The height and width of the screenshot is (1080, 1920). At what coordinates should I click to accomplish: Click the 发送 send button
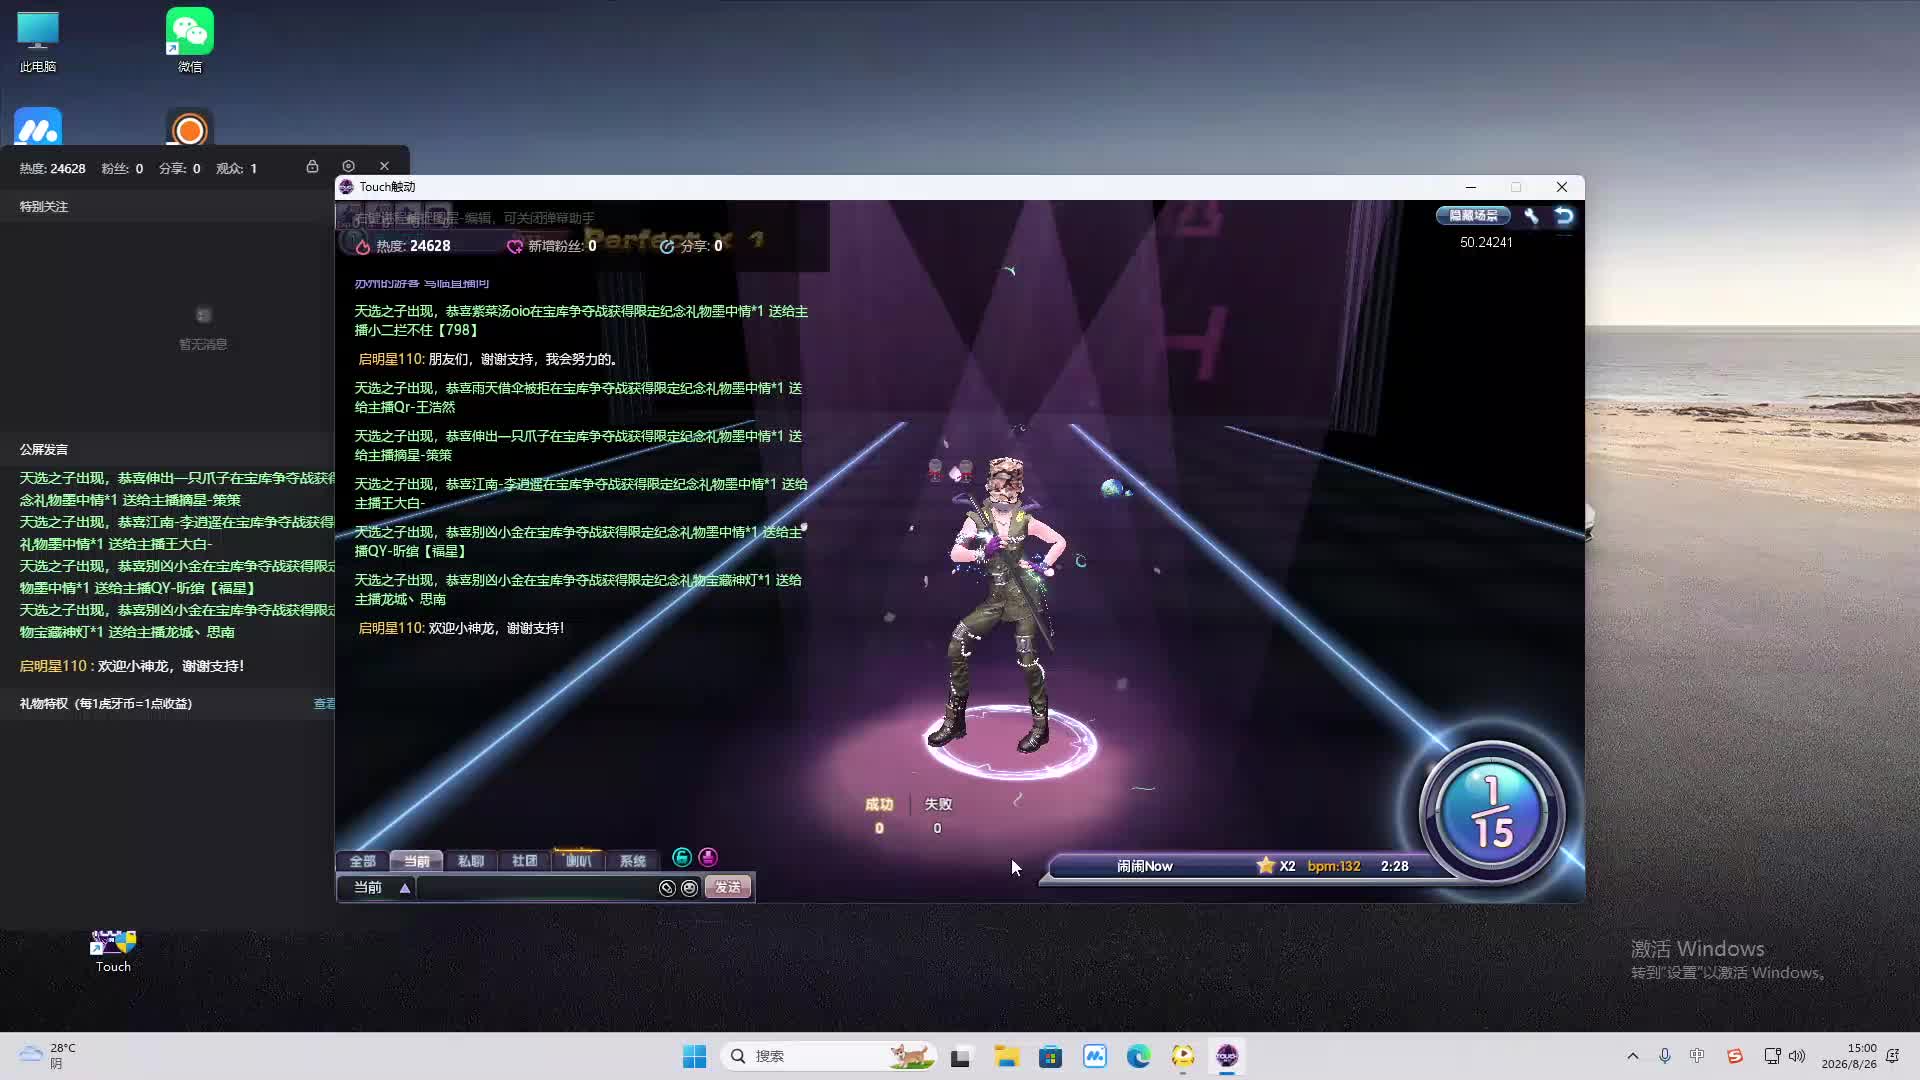pyautogui.click(x=728, y=888)
